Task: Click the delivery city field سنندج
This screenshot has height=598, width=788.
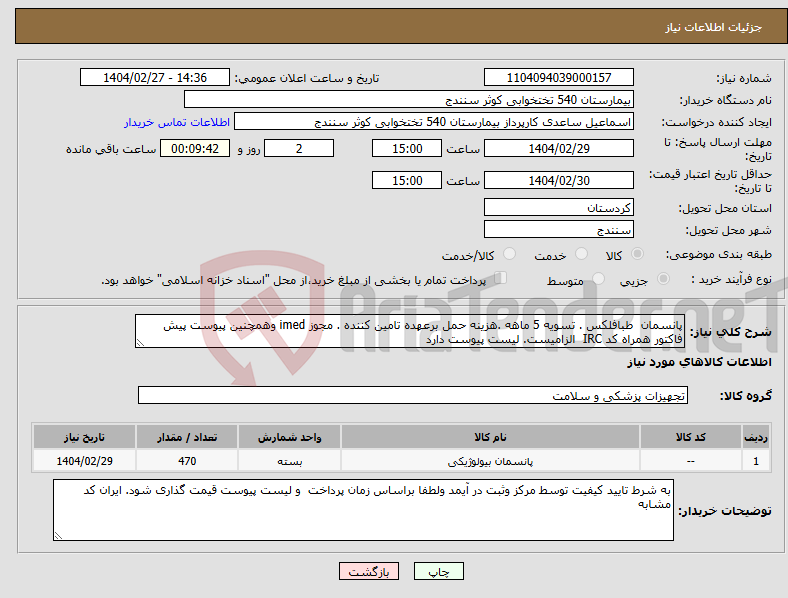Action: click(x=558, y=230)
